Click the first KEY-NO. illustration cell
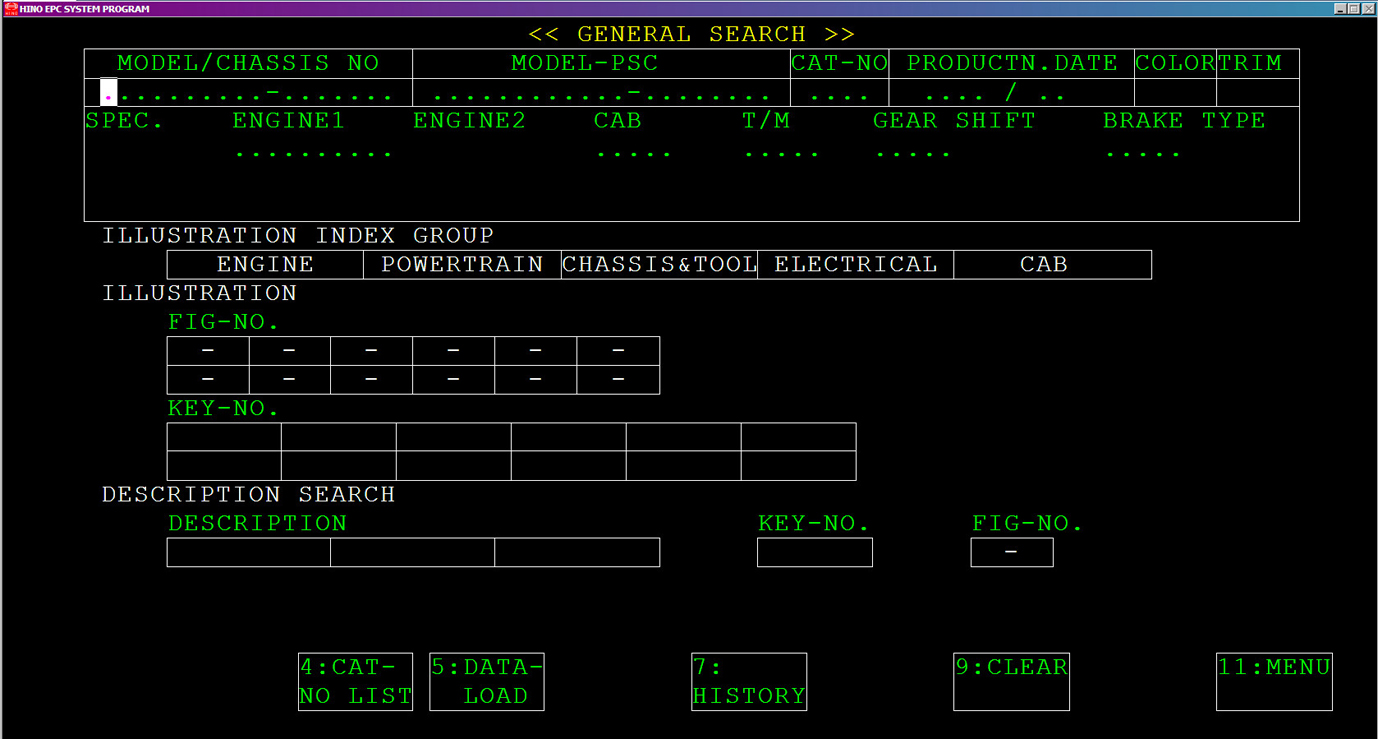 coord(224,437)
